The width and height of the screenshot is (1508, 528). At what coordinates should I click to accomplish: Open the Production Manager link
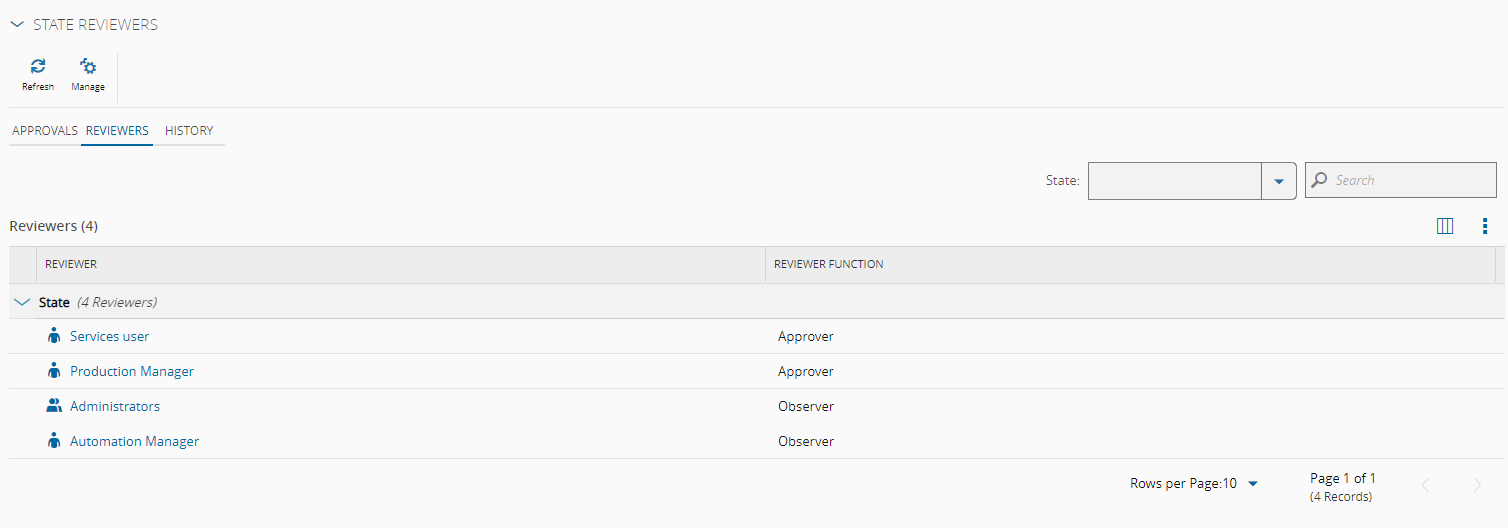point(132,371)
